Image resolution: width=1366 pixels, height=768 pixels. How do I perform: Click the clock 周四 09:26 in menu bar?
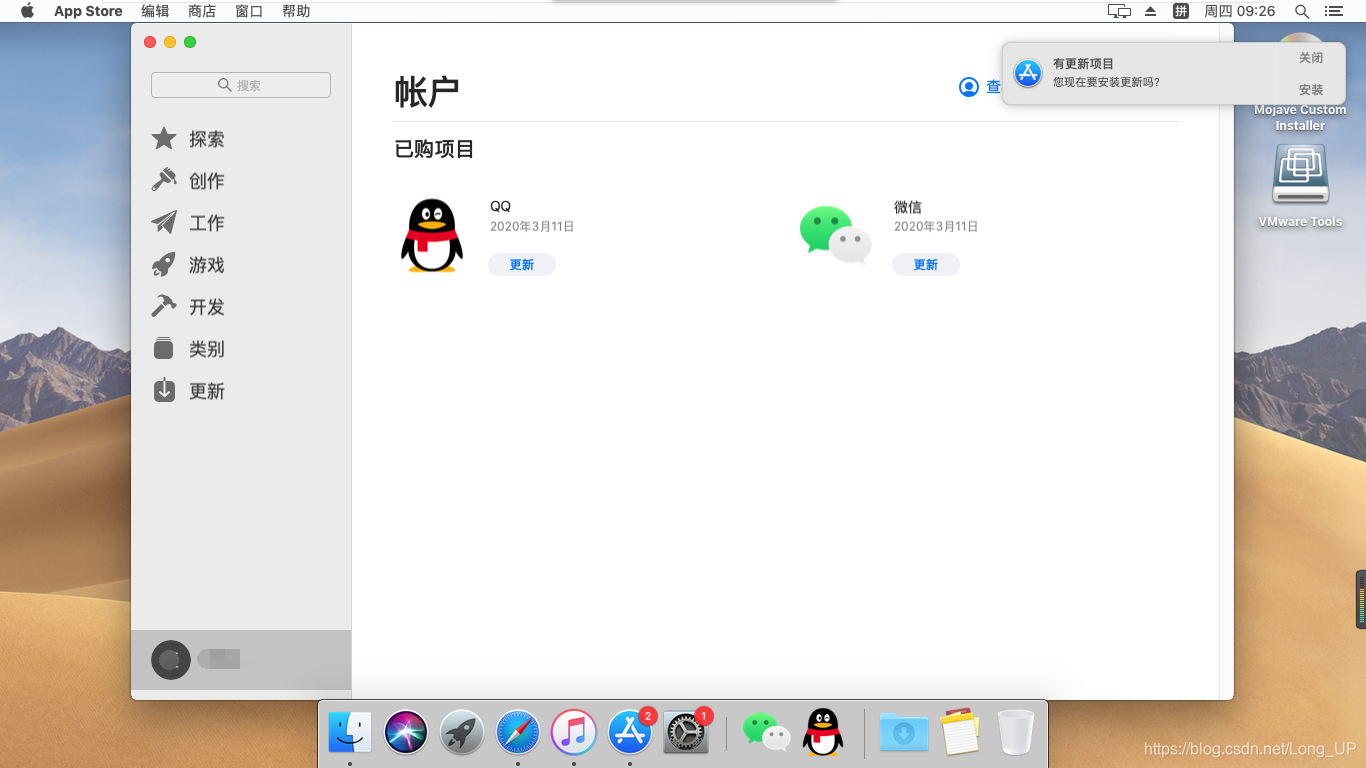coord(1239,11)
